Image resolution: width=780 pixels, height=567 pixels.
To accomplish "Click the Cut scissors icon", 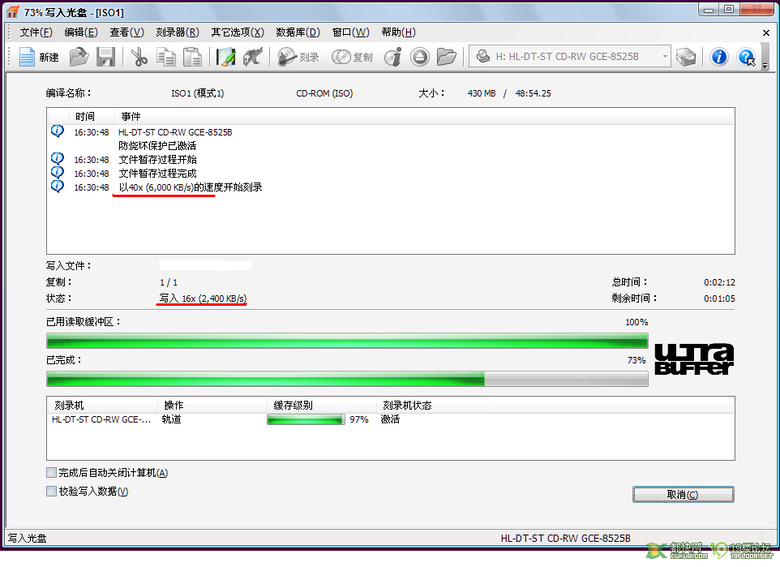I will click(x=139, y=57).
